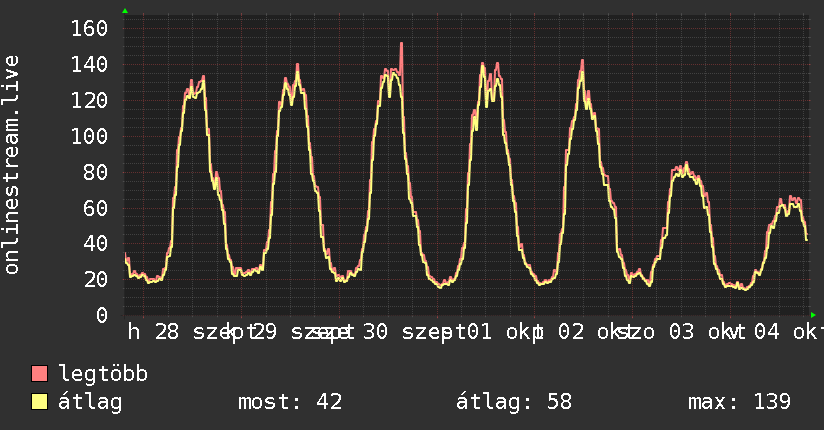Click the pink legtöbb legend swatch
The image size is (824, 430).
[x=39, y=373]
